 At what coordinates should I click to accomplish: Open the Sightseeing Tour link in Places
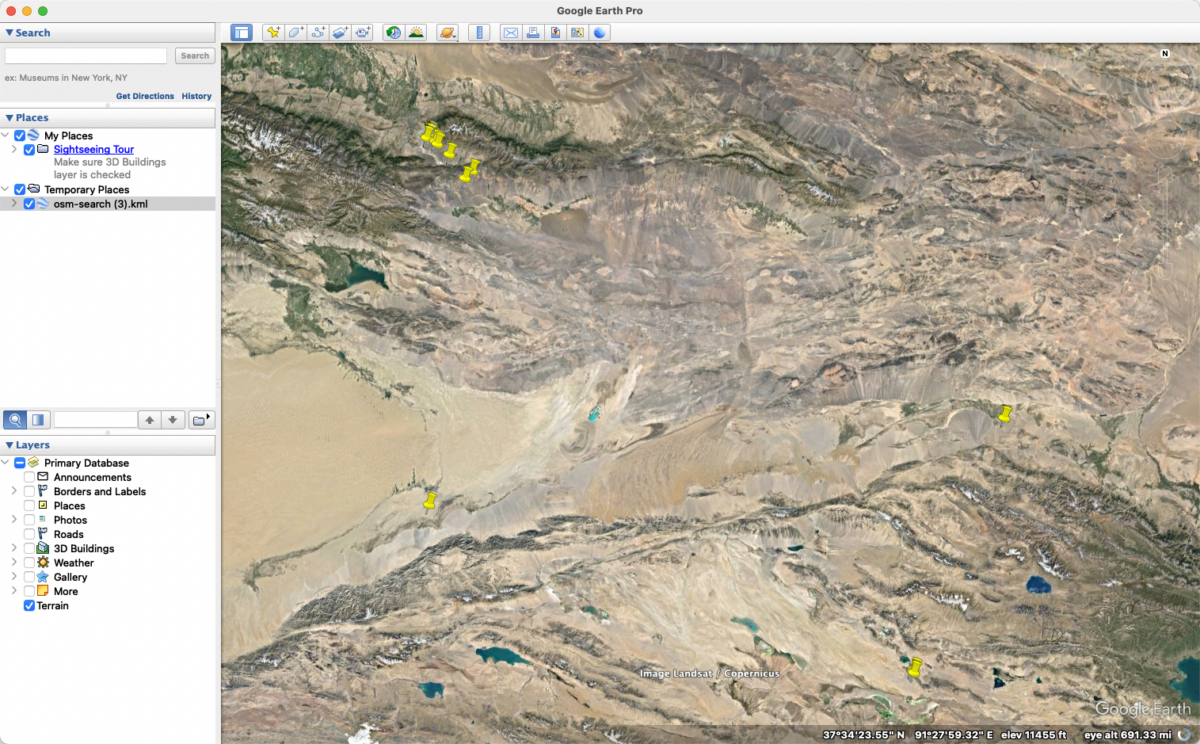[x=94, y=150]
